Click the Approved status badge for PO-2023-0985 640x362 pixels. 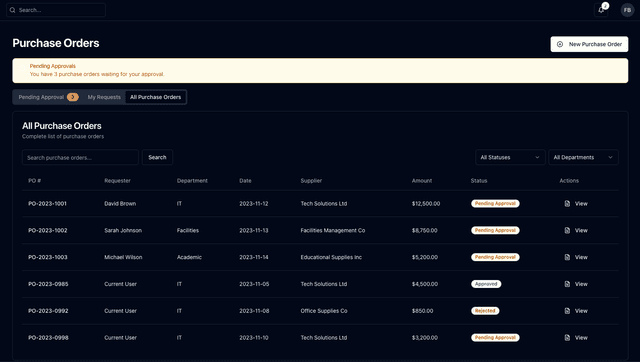tap(486, 284)
